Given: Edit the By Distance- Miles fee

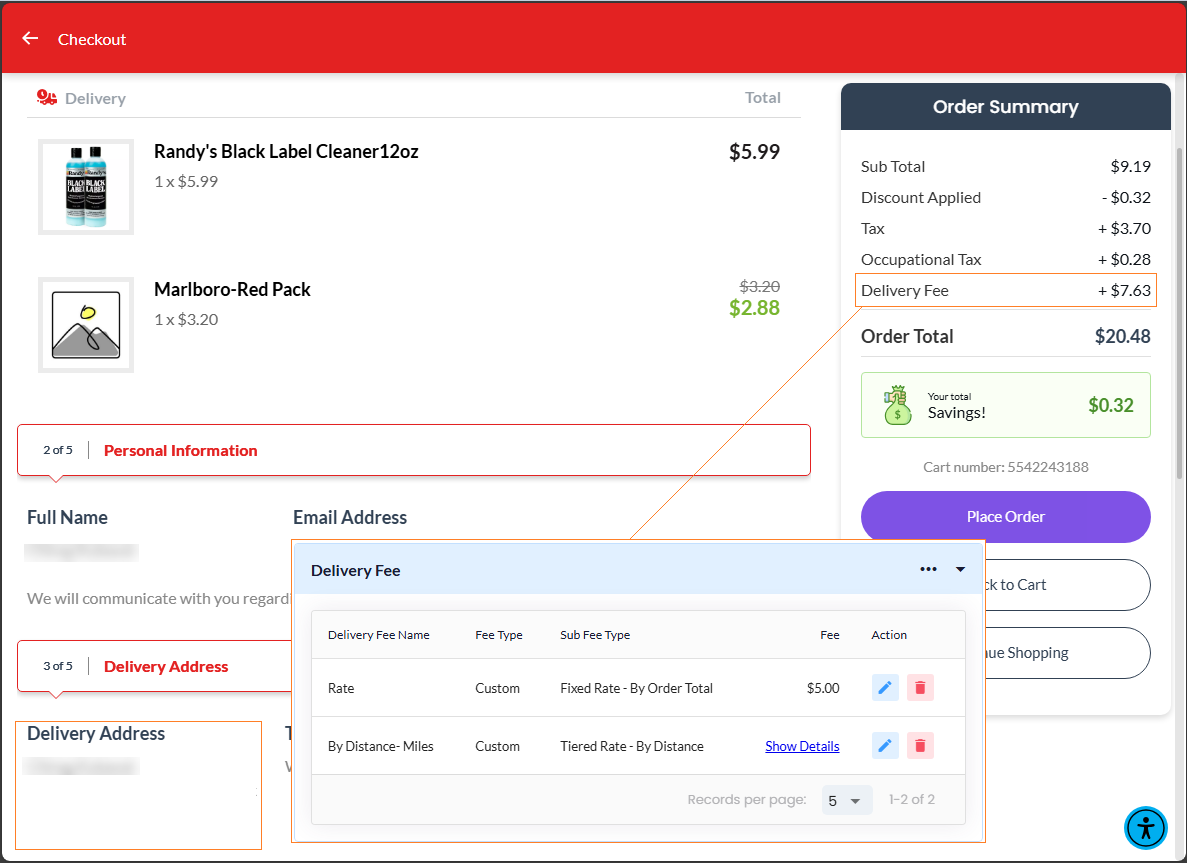Looking at the screenshot, I should tap(885, 746).
